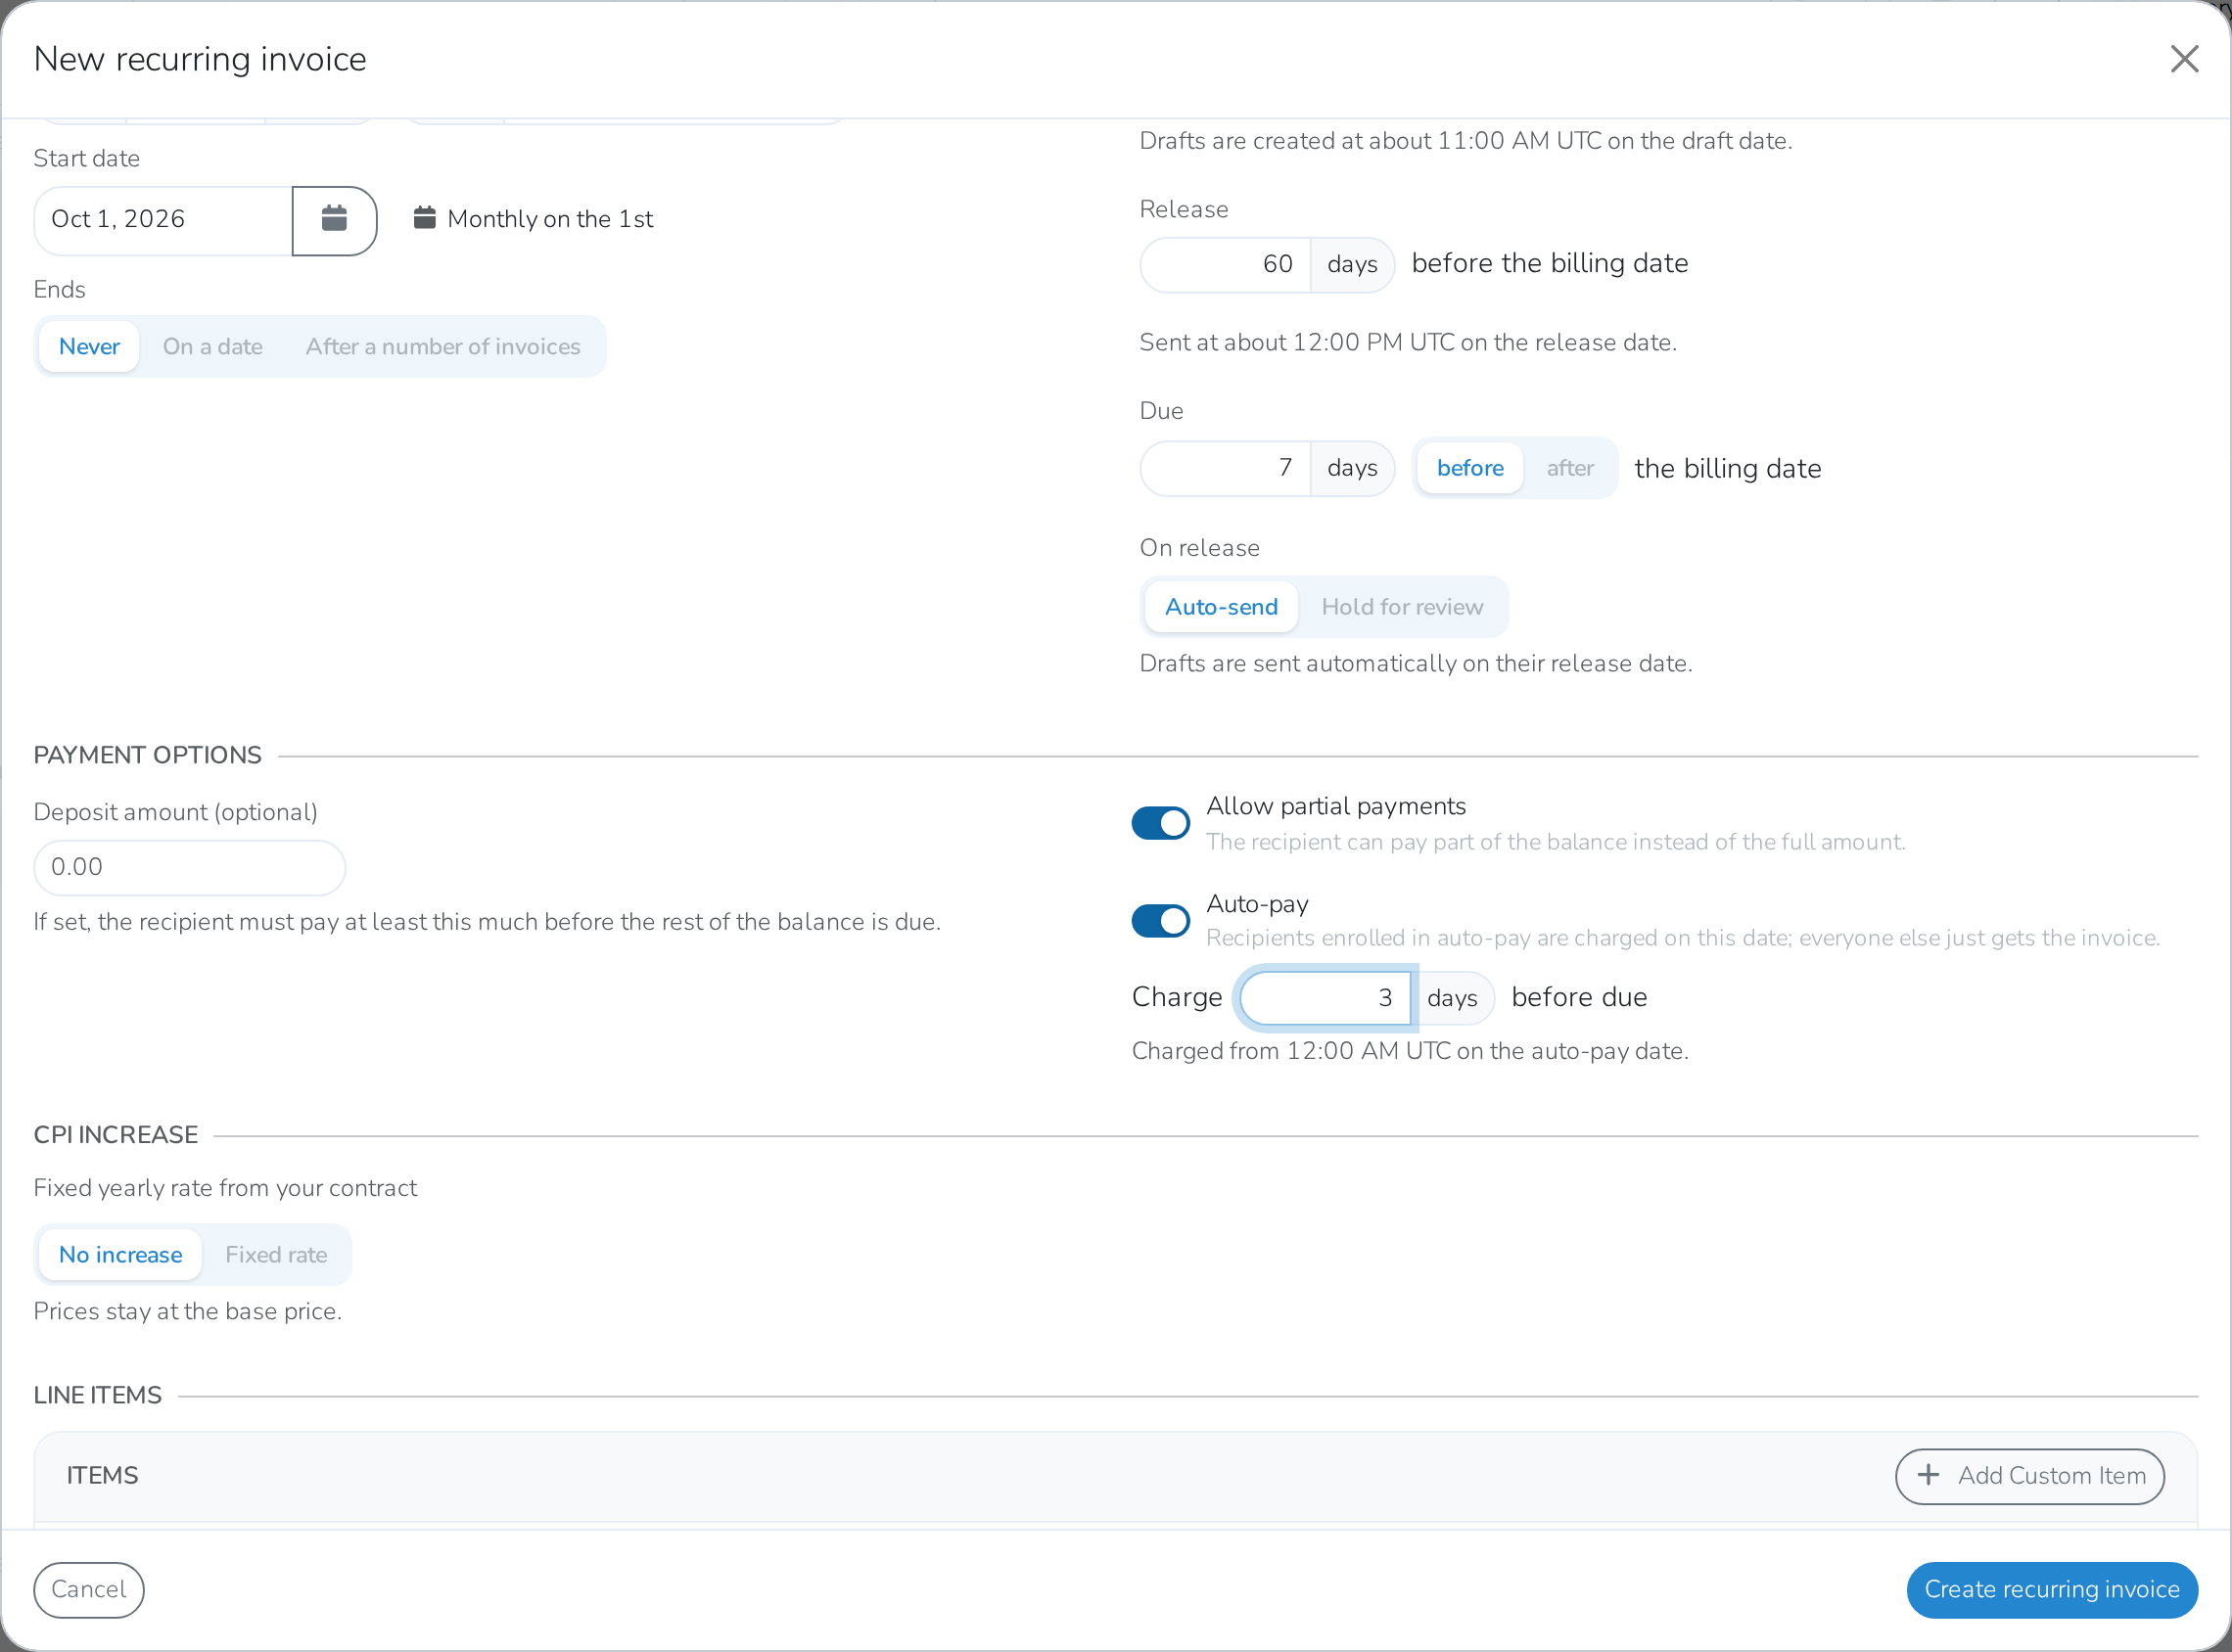Click the 'Prices stay at the base price.' note
The image size is (2232, 1652).
click(188, 1311)
